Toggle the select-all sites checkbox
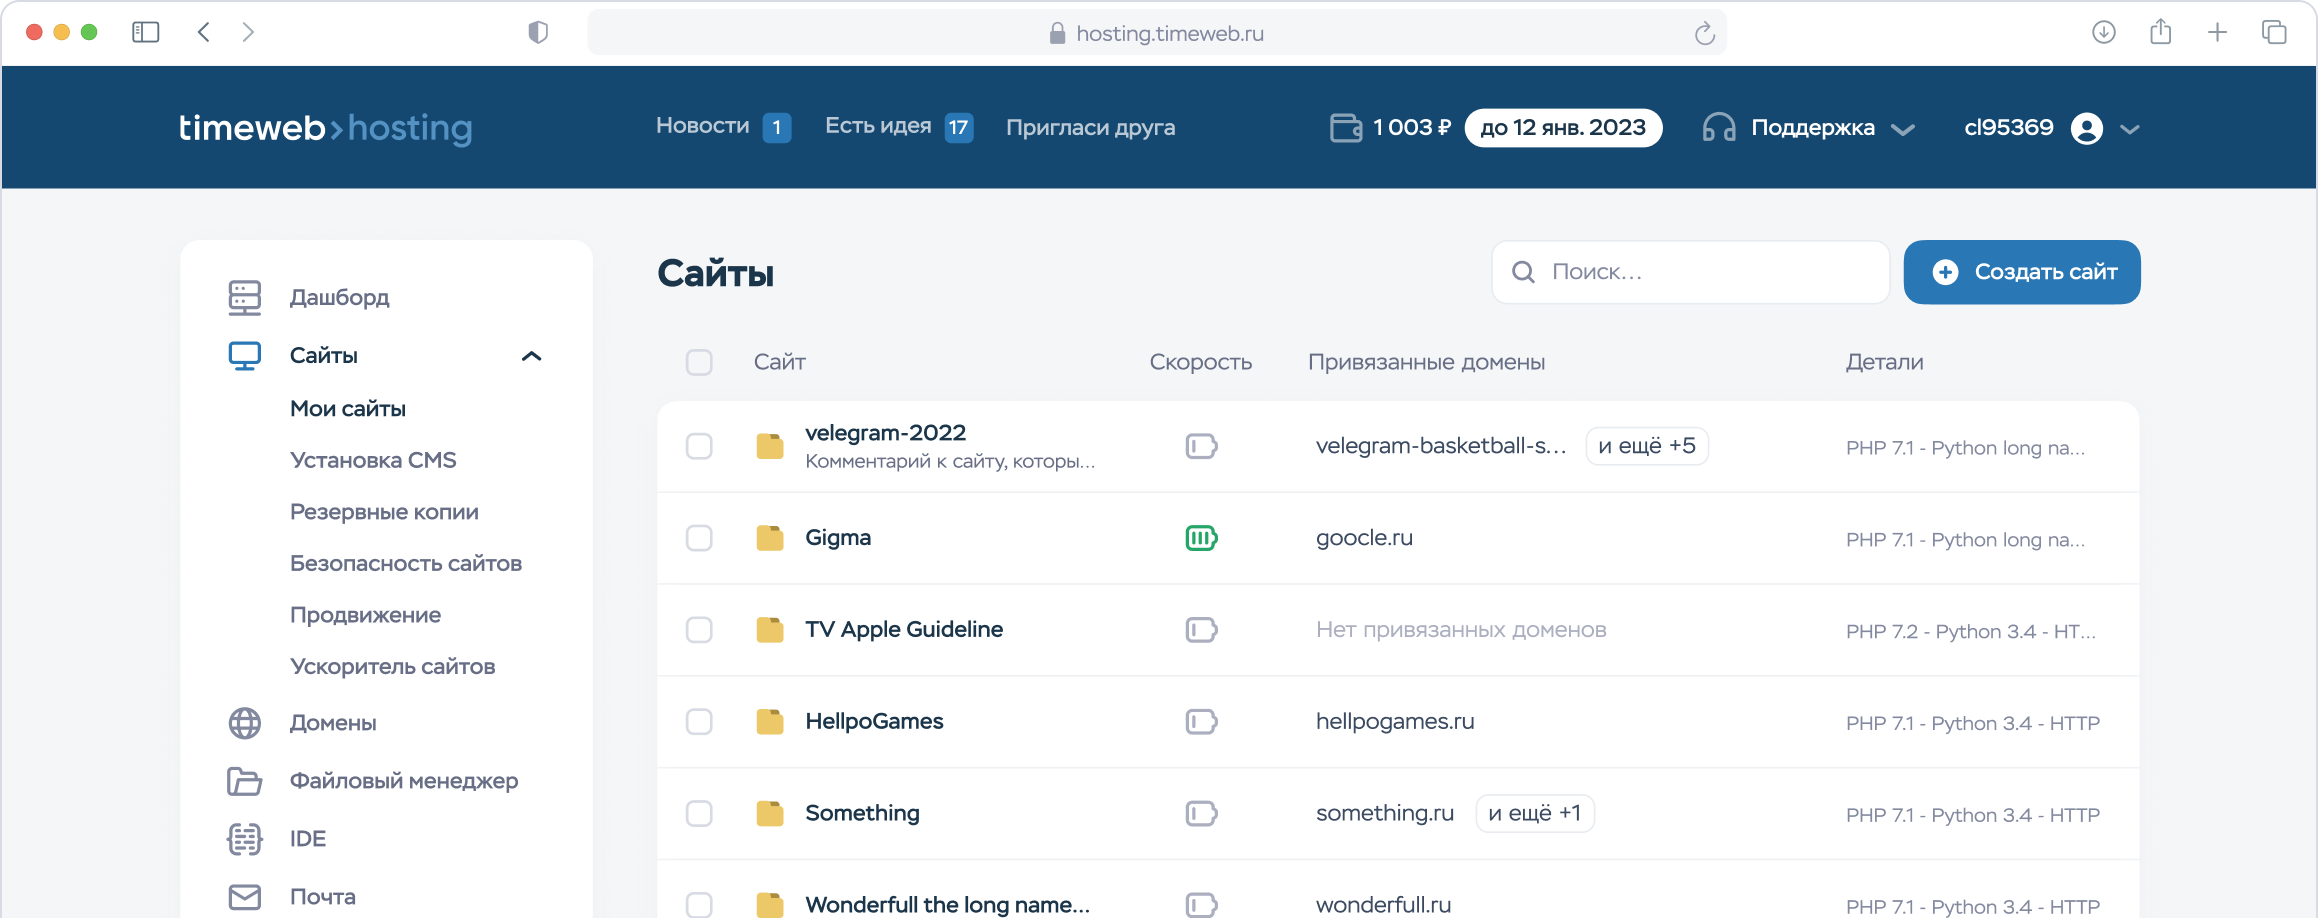Image resolution: width=2318 pixels, height=918 pixels. point(699,362)
